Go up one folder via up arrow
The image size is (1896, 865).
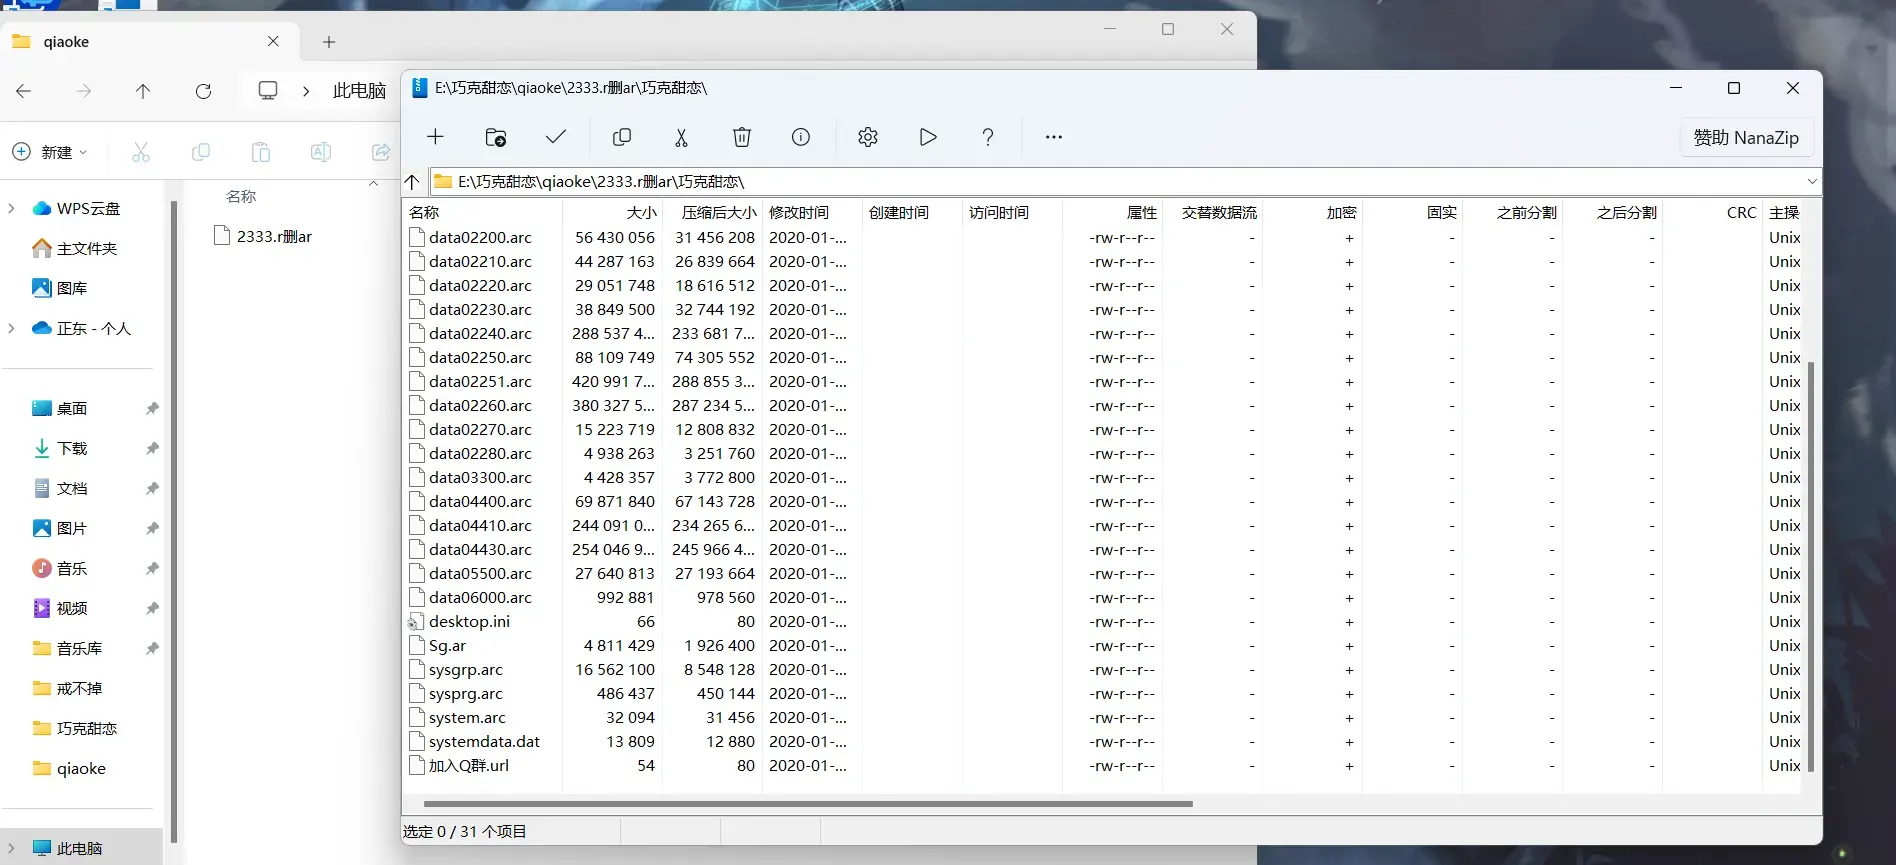[413, 181]
